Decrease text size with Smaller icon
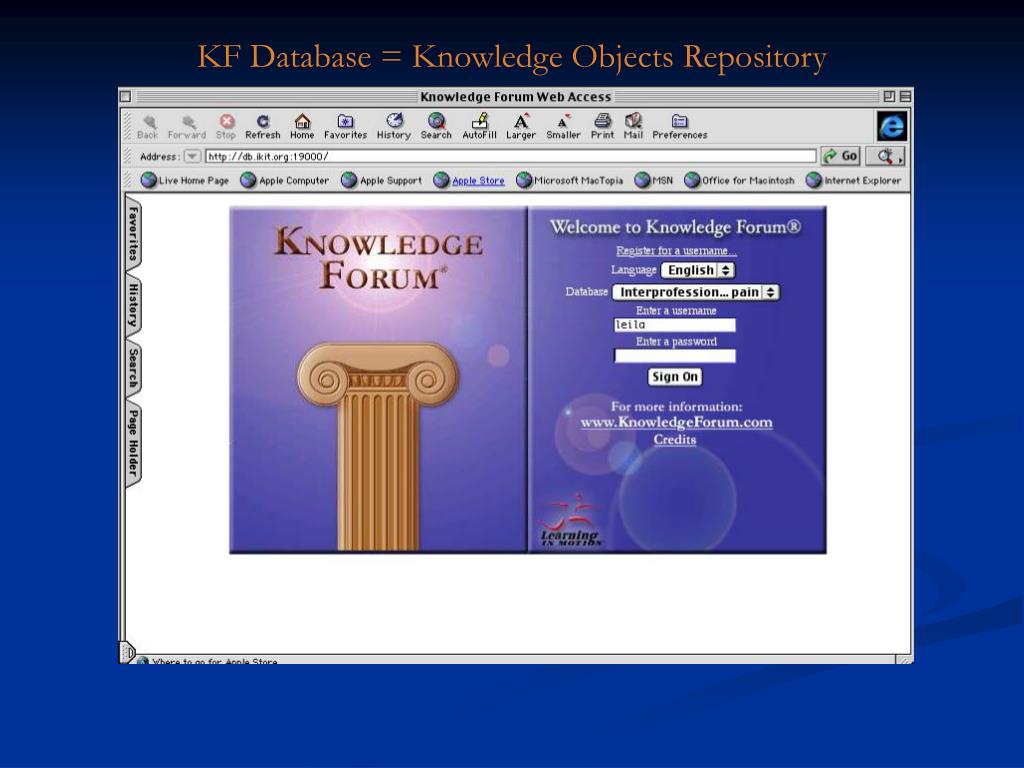This screenshot has height=768, width=1024. tap(563, 127)
